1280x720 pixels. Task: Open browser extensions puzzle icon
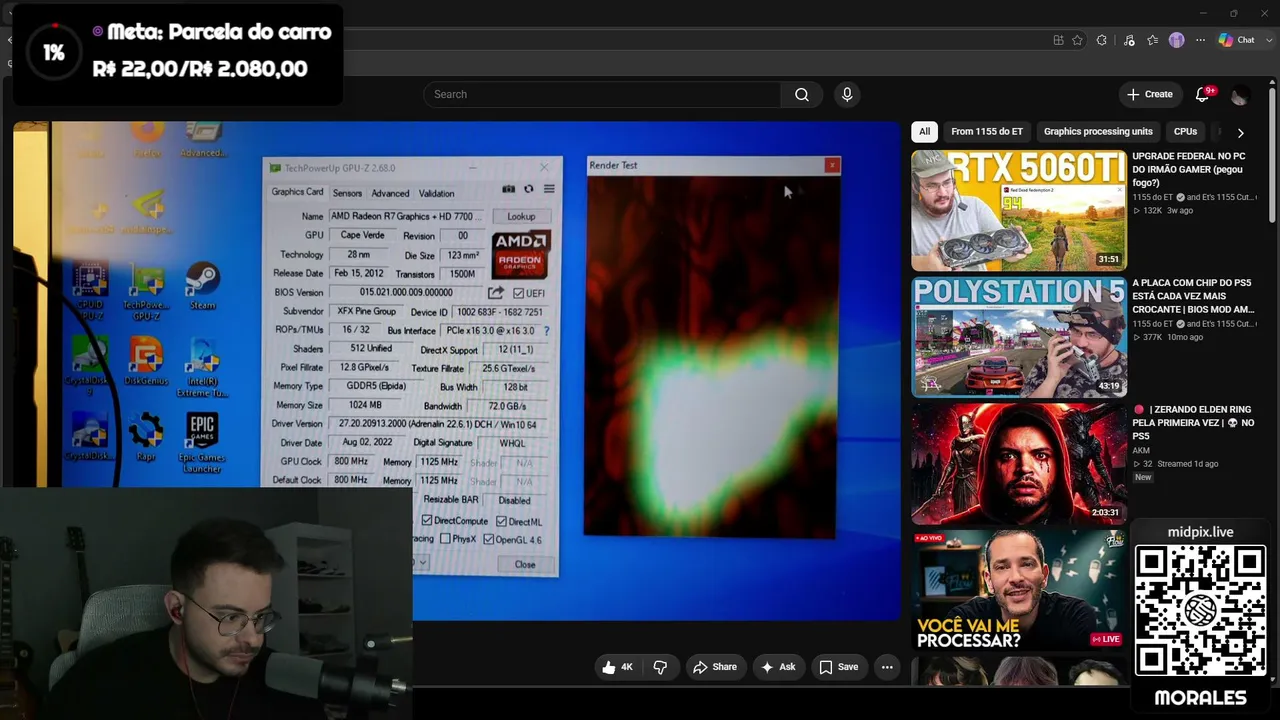pos(1101,40)
